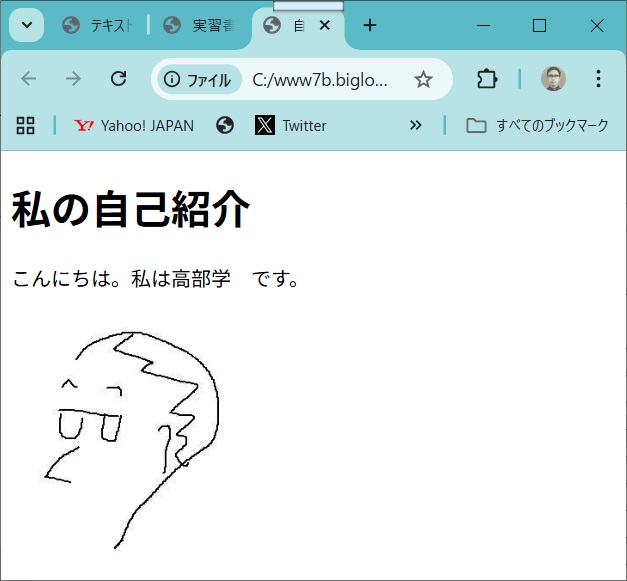Open the Chrome profile avatar
This screenshot has width=627, height=581.
click(x=553, y=78)
